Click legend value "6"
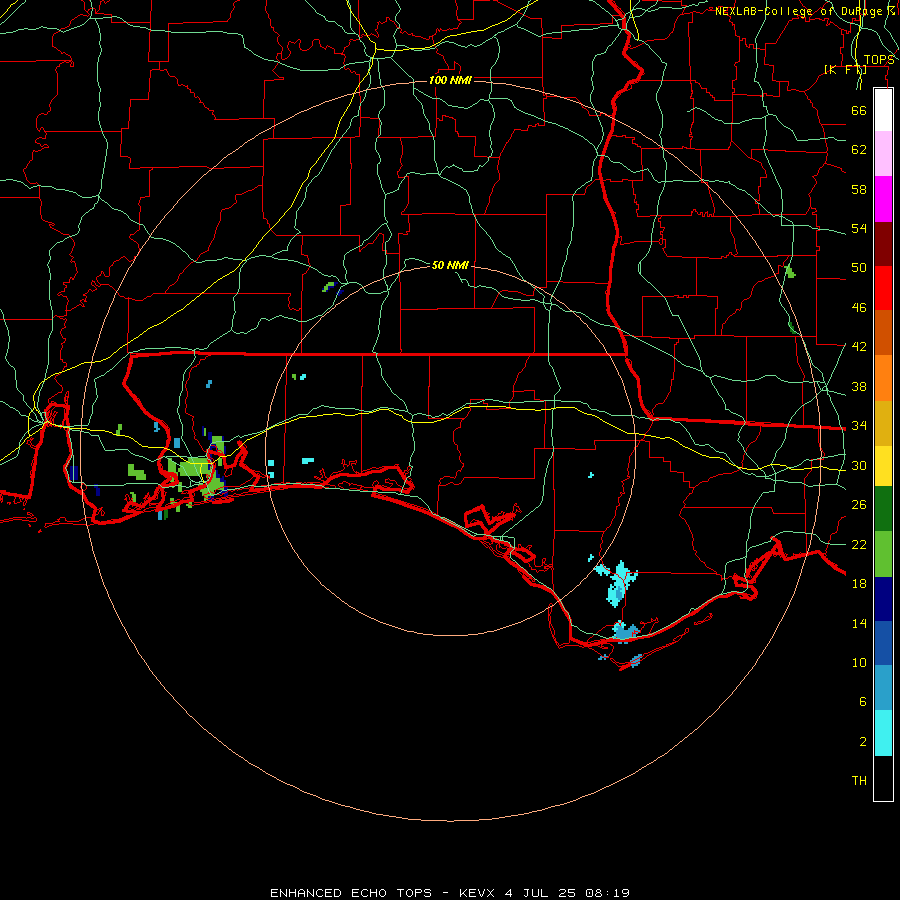This screenshot has width=900, height=900. pyautogui.click(x=863, y=702)
